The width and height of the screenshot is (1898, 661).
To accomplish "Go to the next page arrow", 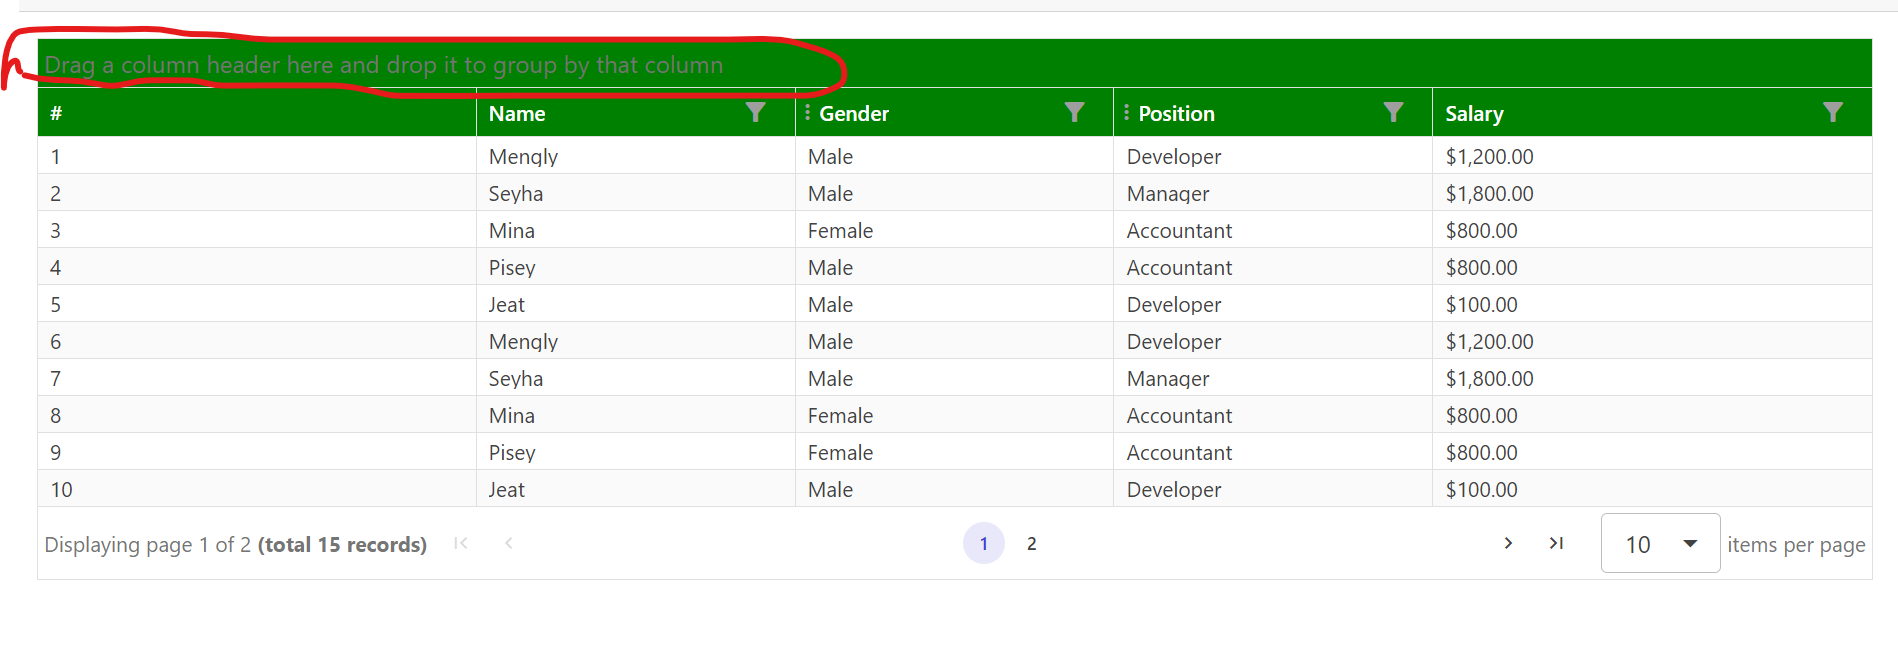I will click(x=1508, y=543).
